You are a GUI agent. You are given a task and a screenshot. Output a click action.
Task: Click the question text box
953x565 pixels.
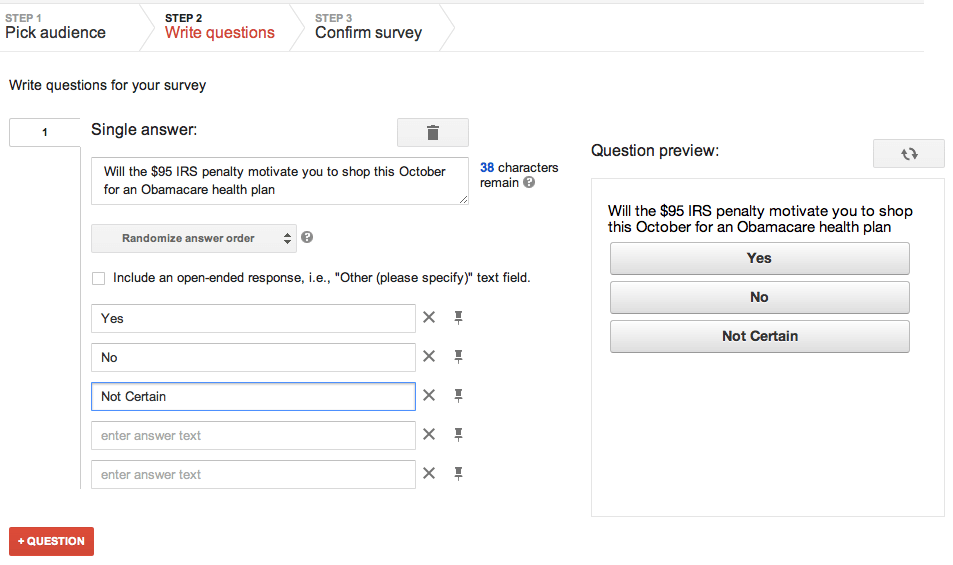pos(280,180)
